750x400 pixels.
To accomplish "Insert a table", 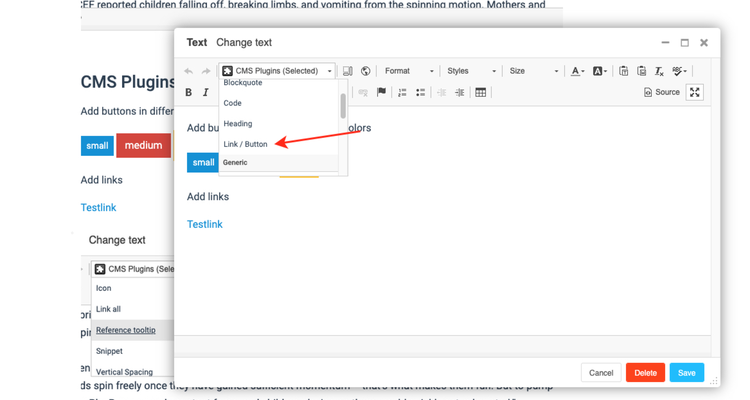I will click(481, 92).
